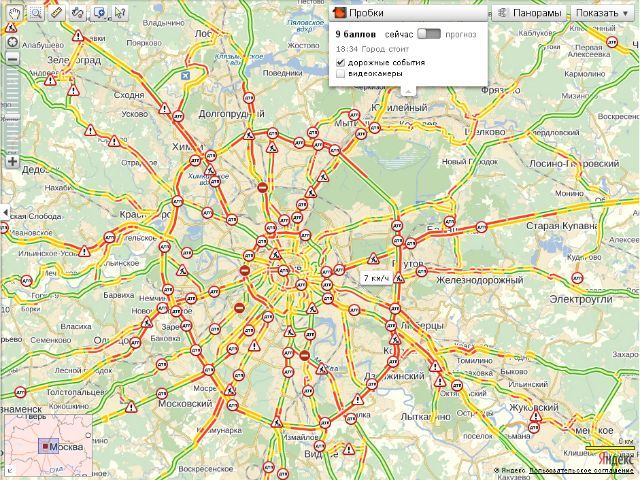The width and height of the screenshot is (640, 480).
Task: Open the Показать dropdown menu
Action: (x=602, y=13)
